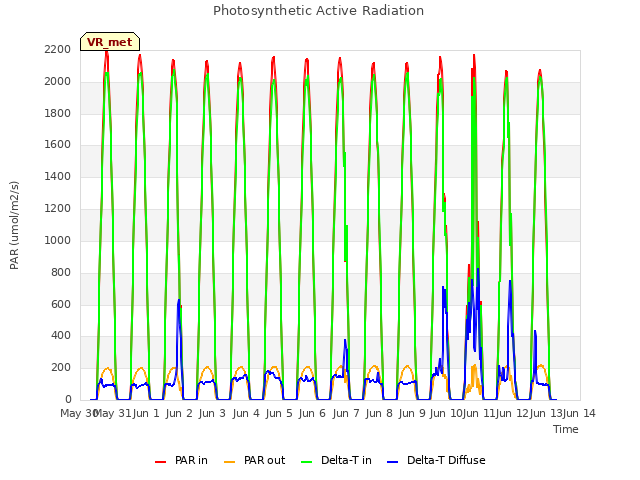Image resolution: width=640 pixels, height=480 pixels.
Task: Click the blue Delta-T Diffuse legend swatch
Action: click(392, 462)
